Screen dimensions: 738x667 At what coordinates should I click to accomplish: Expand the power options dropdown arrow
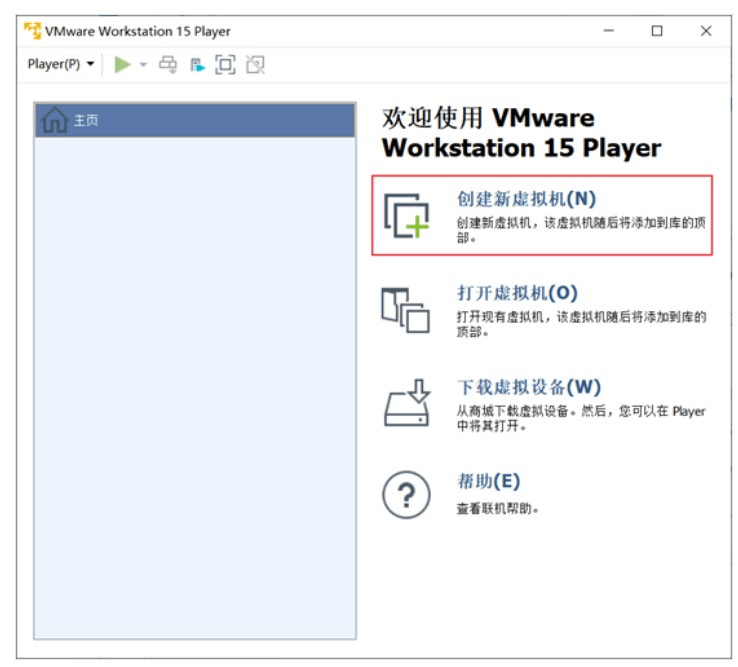coord(143,65)
